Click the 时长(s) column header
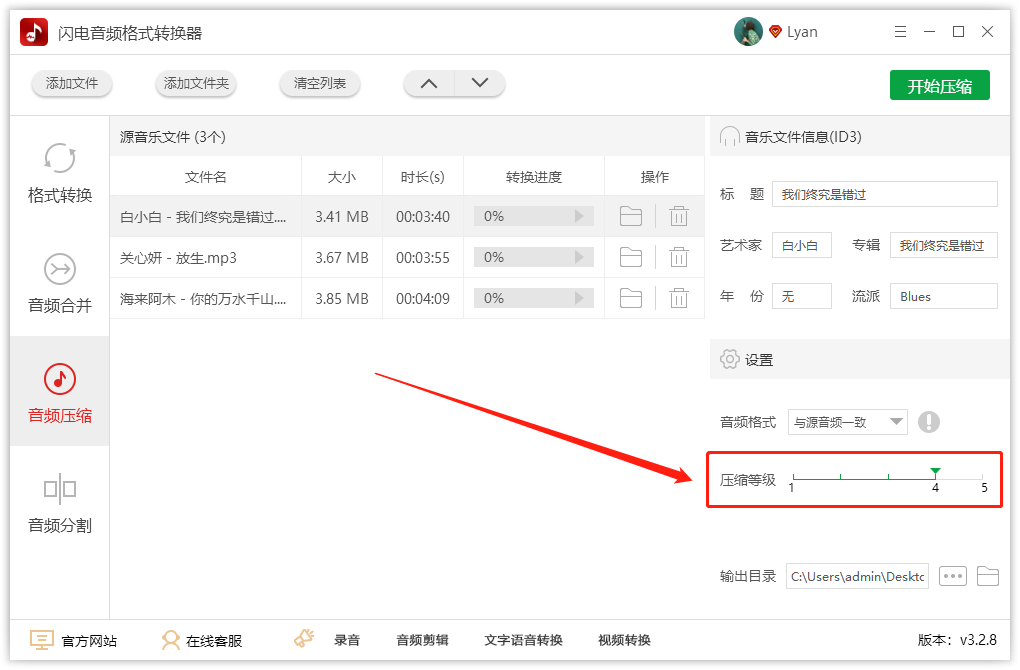The width and height of the screenshot is (1020, 670). coord(423,176)
